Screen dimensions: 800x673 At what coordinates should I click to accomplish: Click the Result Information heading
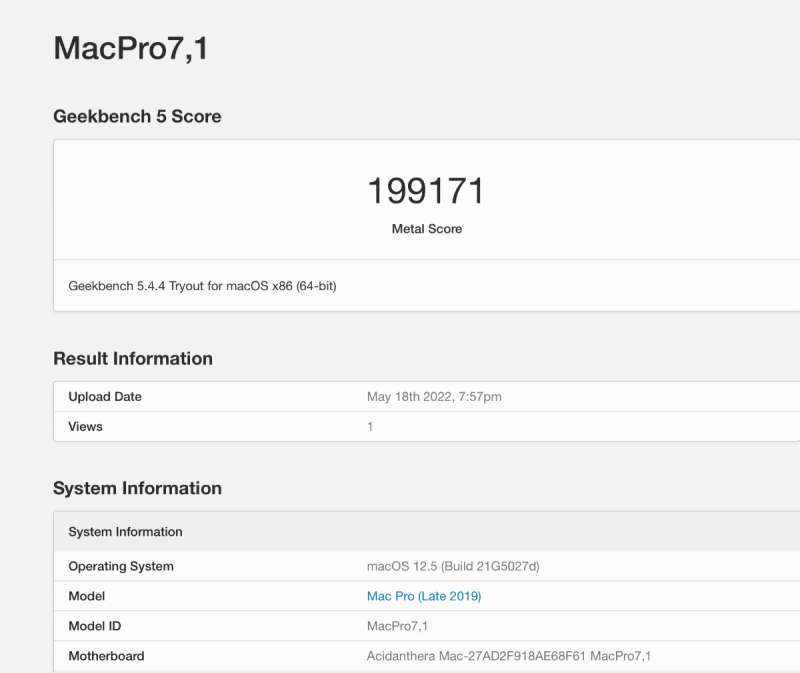[x=133, y=359]
